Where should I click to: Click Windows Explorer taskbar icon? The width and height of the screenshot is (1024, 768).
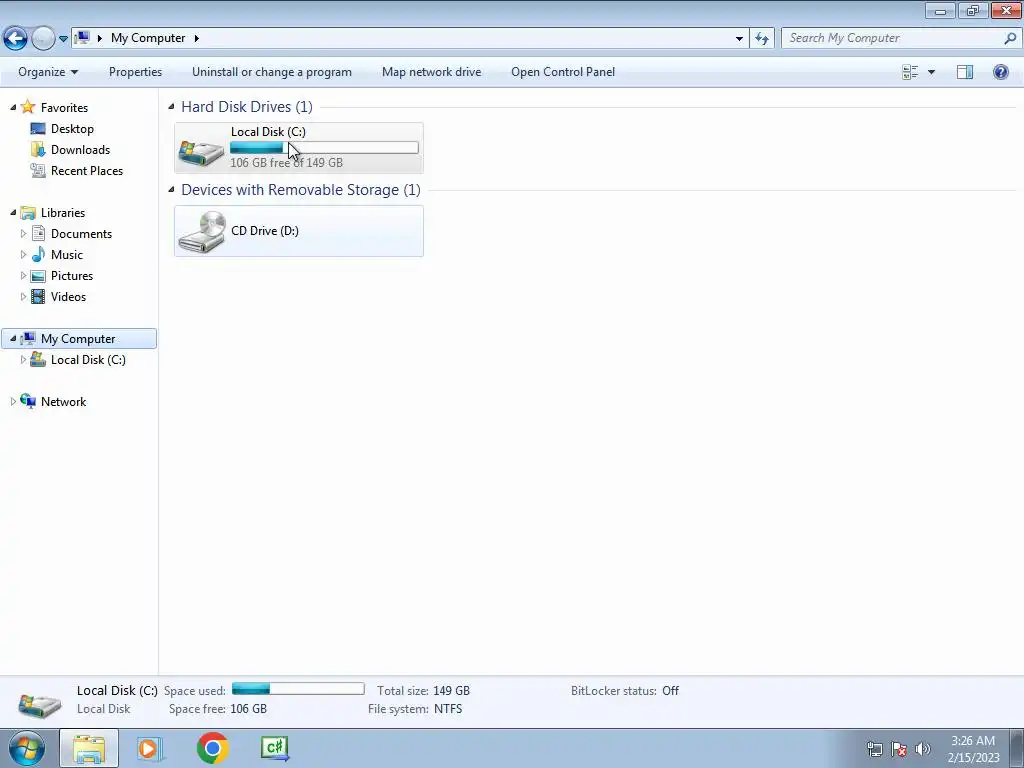pos(89,748)
